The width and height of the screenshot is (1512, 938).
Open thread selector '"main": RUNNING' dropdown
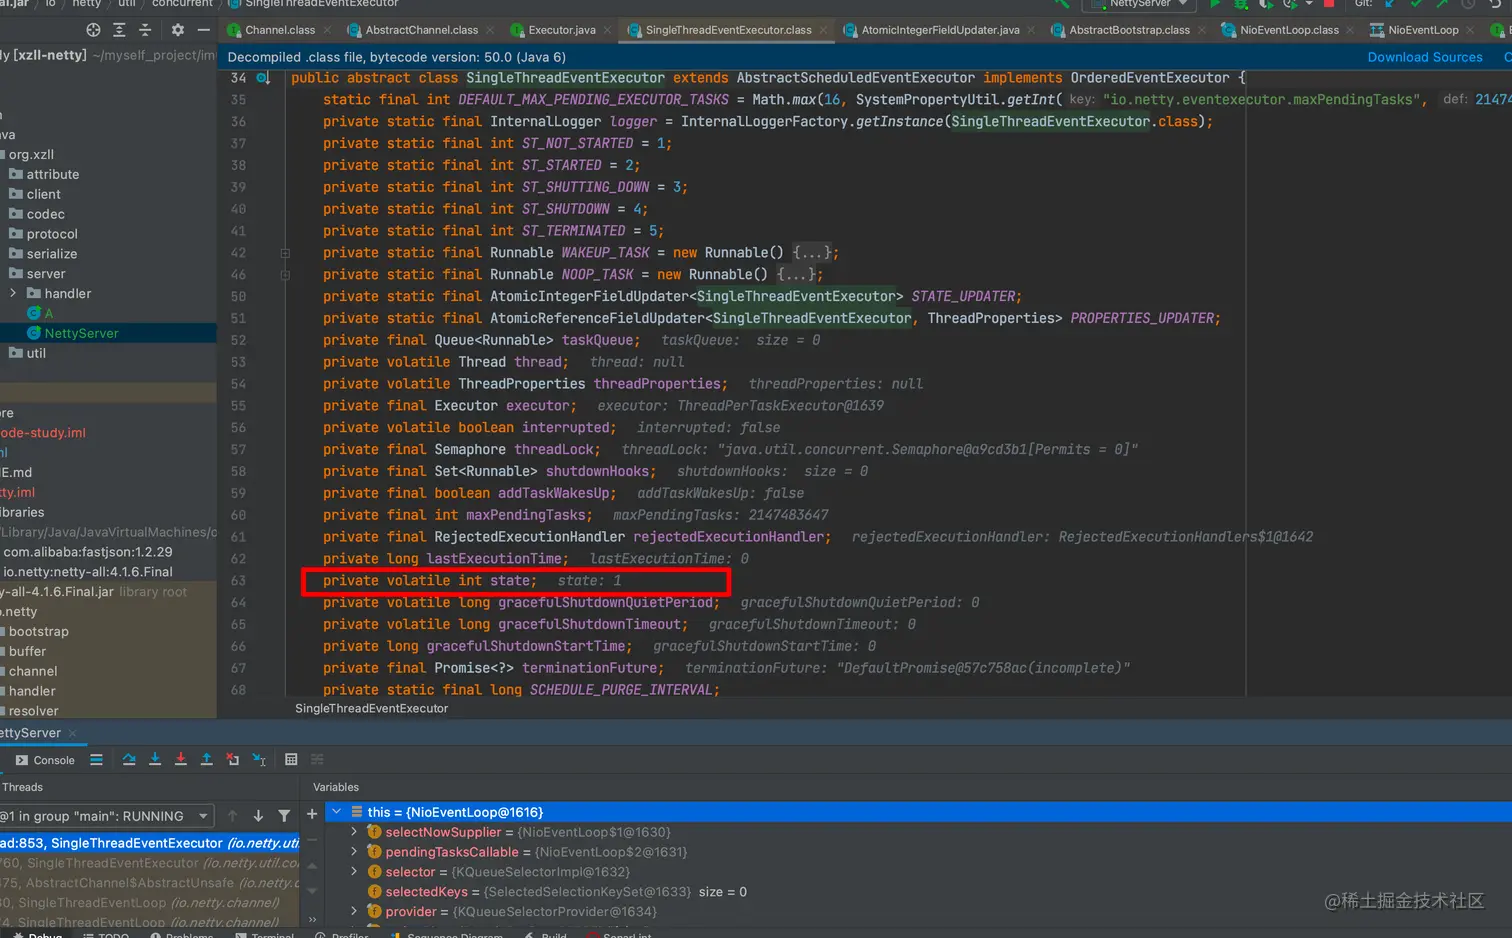click(x=107, y=816)
